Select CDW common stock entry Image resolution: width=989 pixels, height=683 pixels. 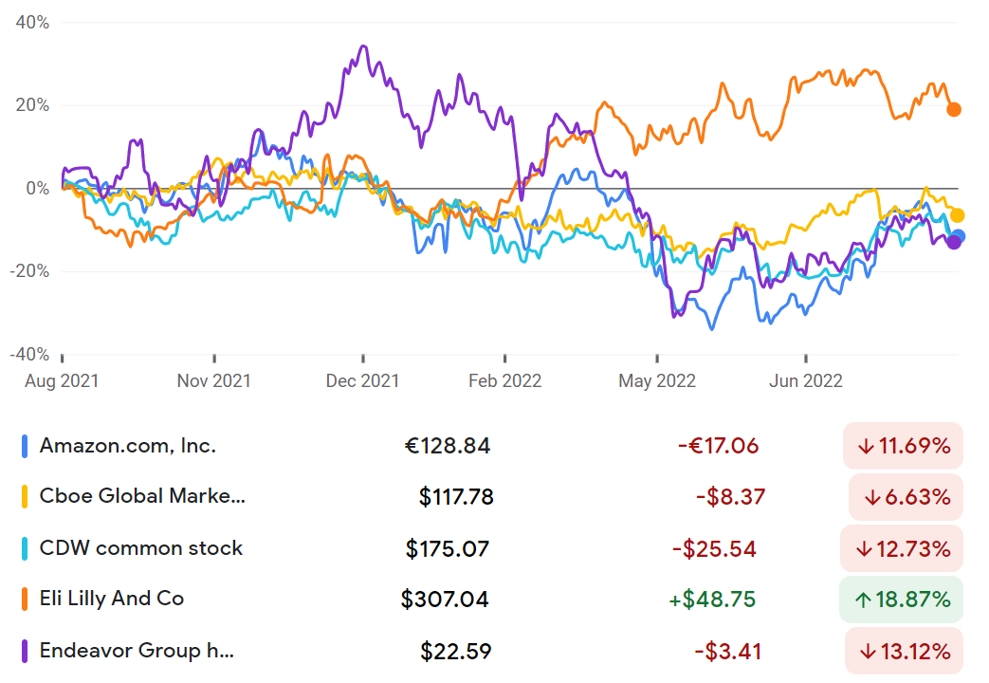(x=492, y=549)
